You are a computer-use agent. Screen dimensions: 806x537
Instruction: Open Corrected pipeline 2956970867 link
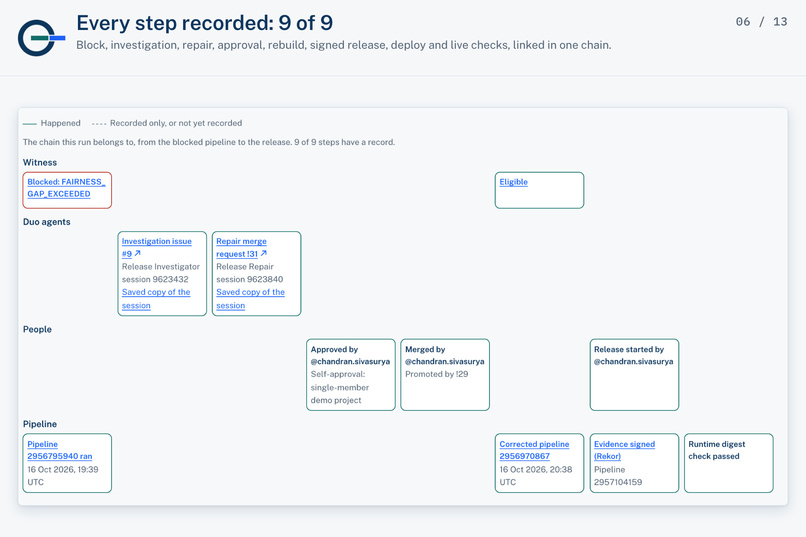click(x=534, y=450)
